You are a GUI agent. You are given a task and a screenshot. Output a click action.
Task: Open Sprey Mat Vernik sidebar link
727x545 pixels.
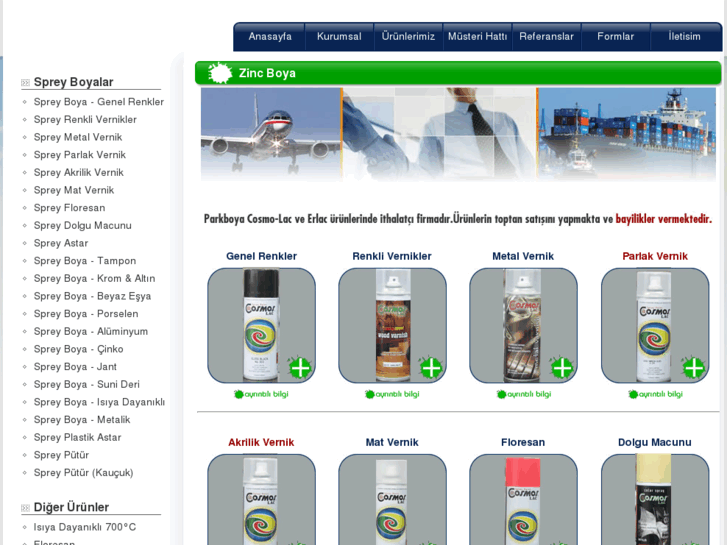pyautogui.click(x=74, y=190)
